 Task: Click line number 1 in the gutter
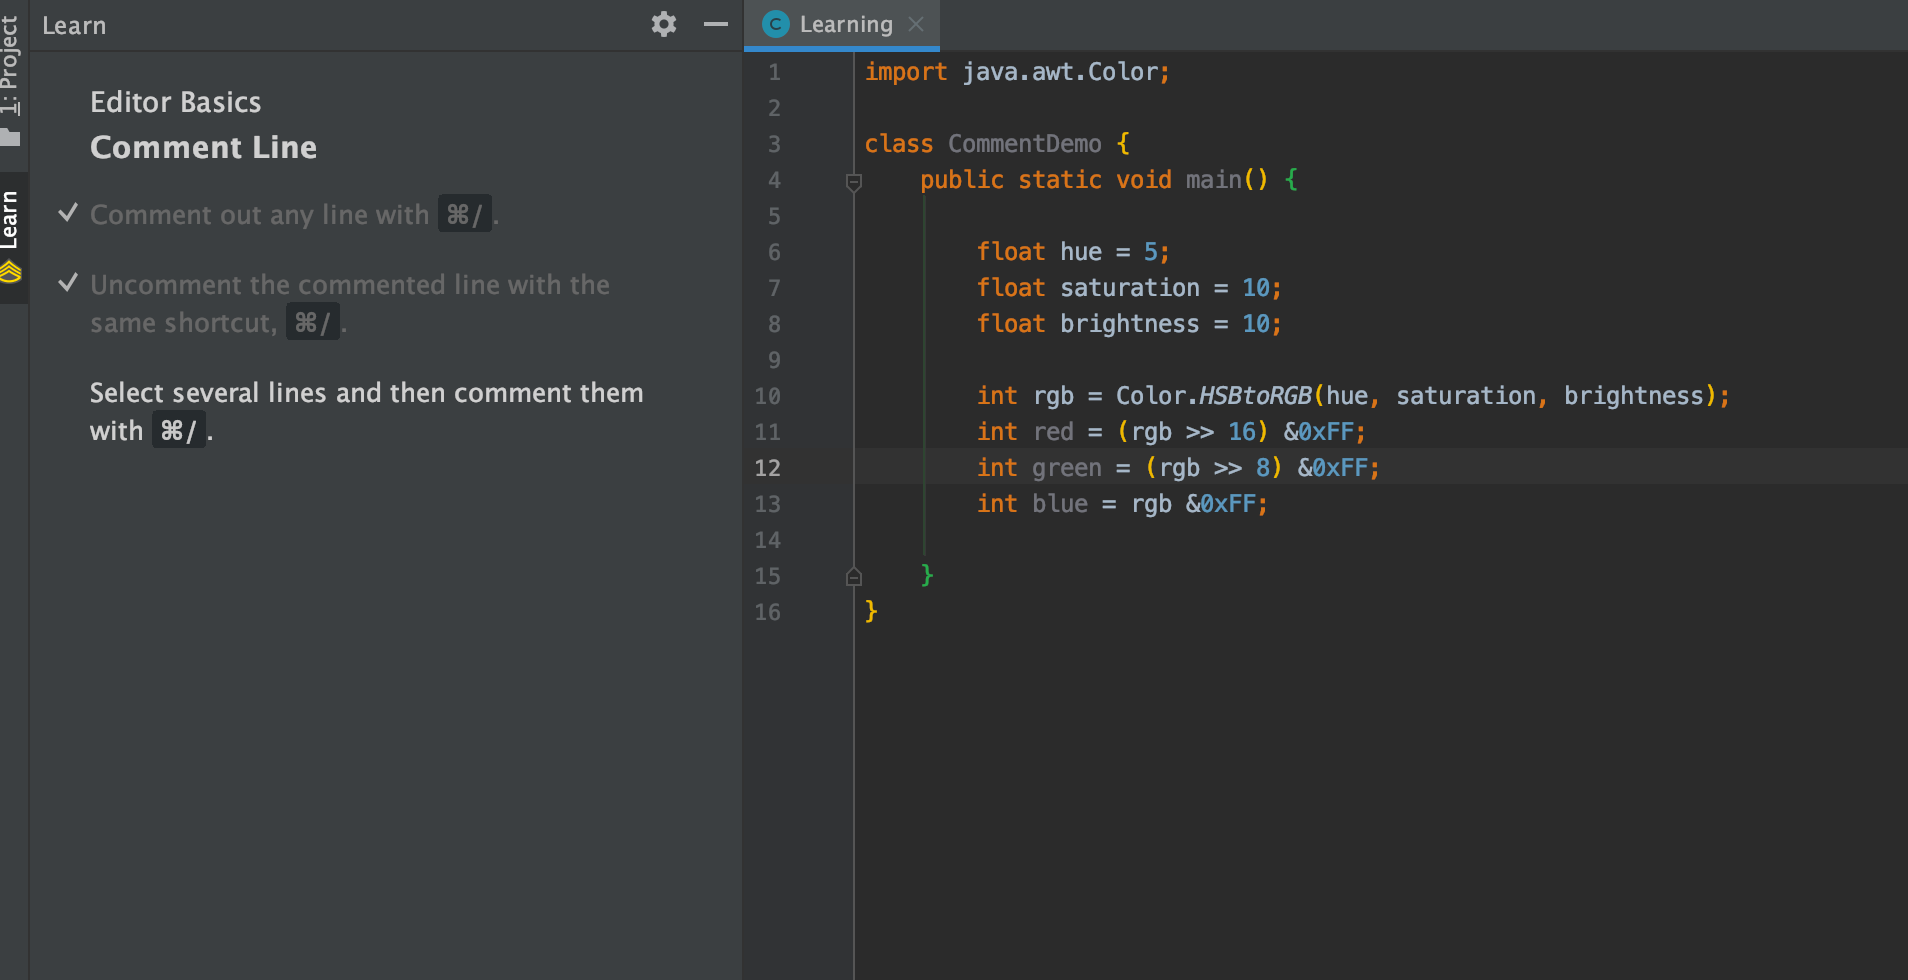pos(774,72)
